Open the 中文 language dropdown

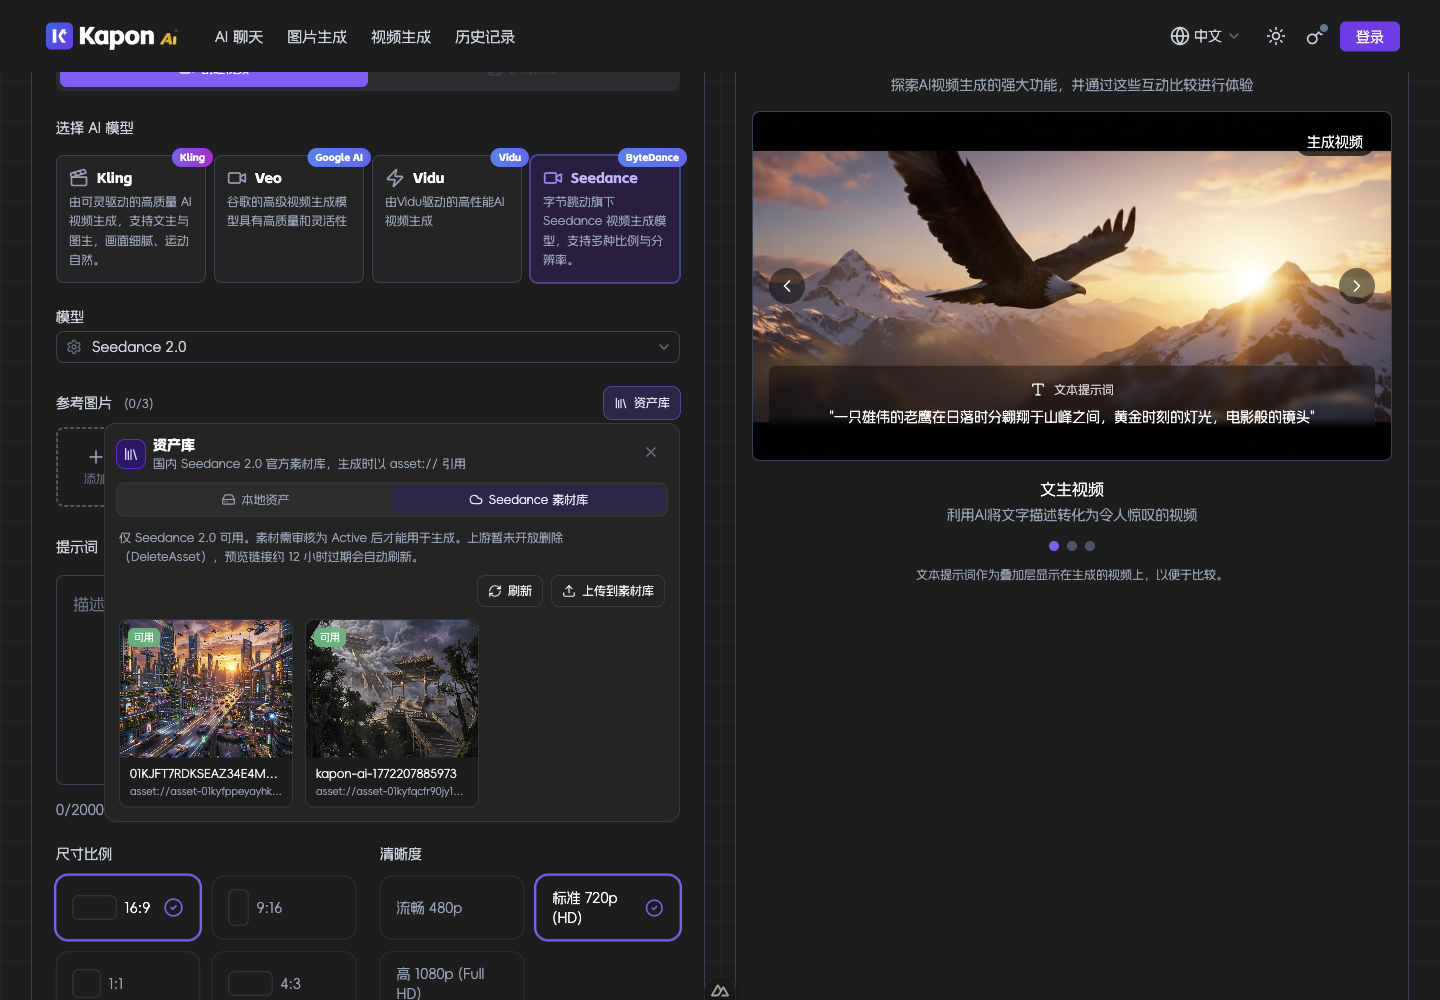click(1205, 36)
